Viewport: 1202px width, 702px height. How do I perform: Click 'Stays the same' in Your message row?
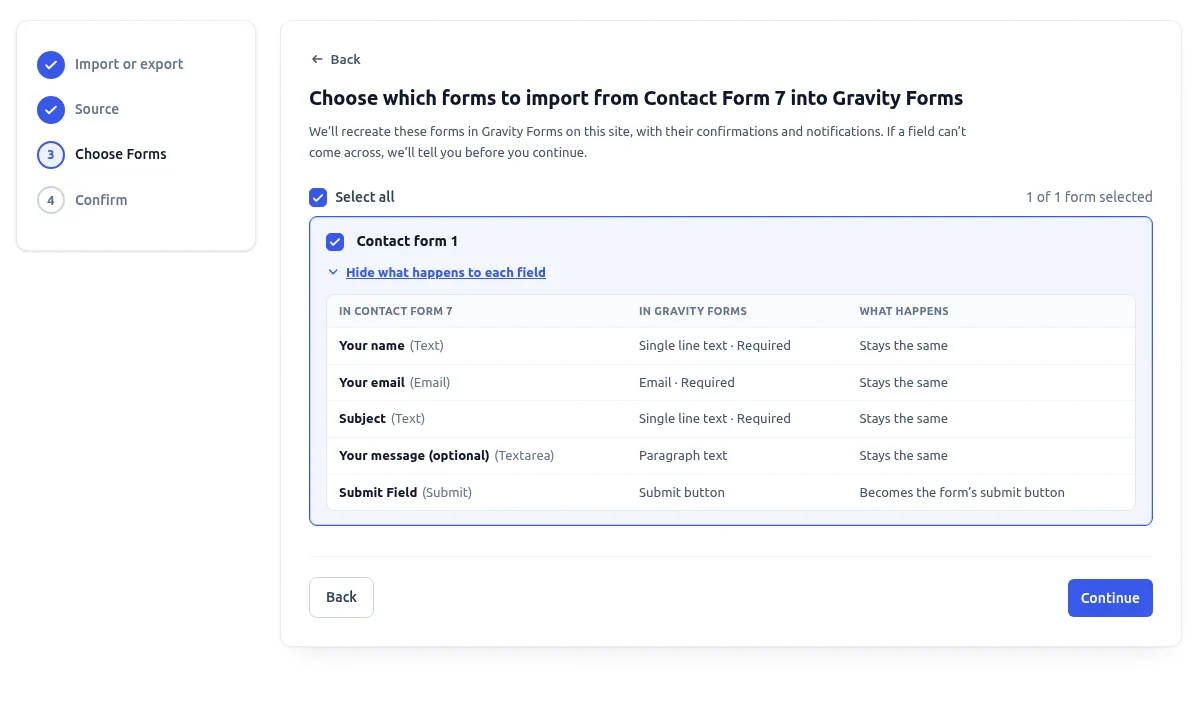tap(903, 456)
